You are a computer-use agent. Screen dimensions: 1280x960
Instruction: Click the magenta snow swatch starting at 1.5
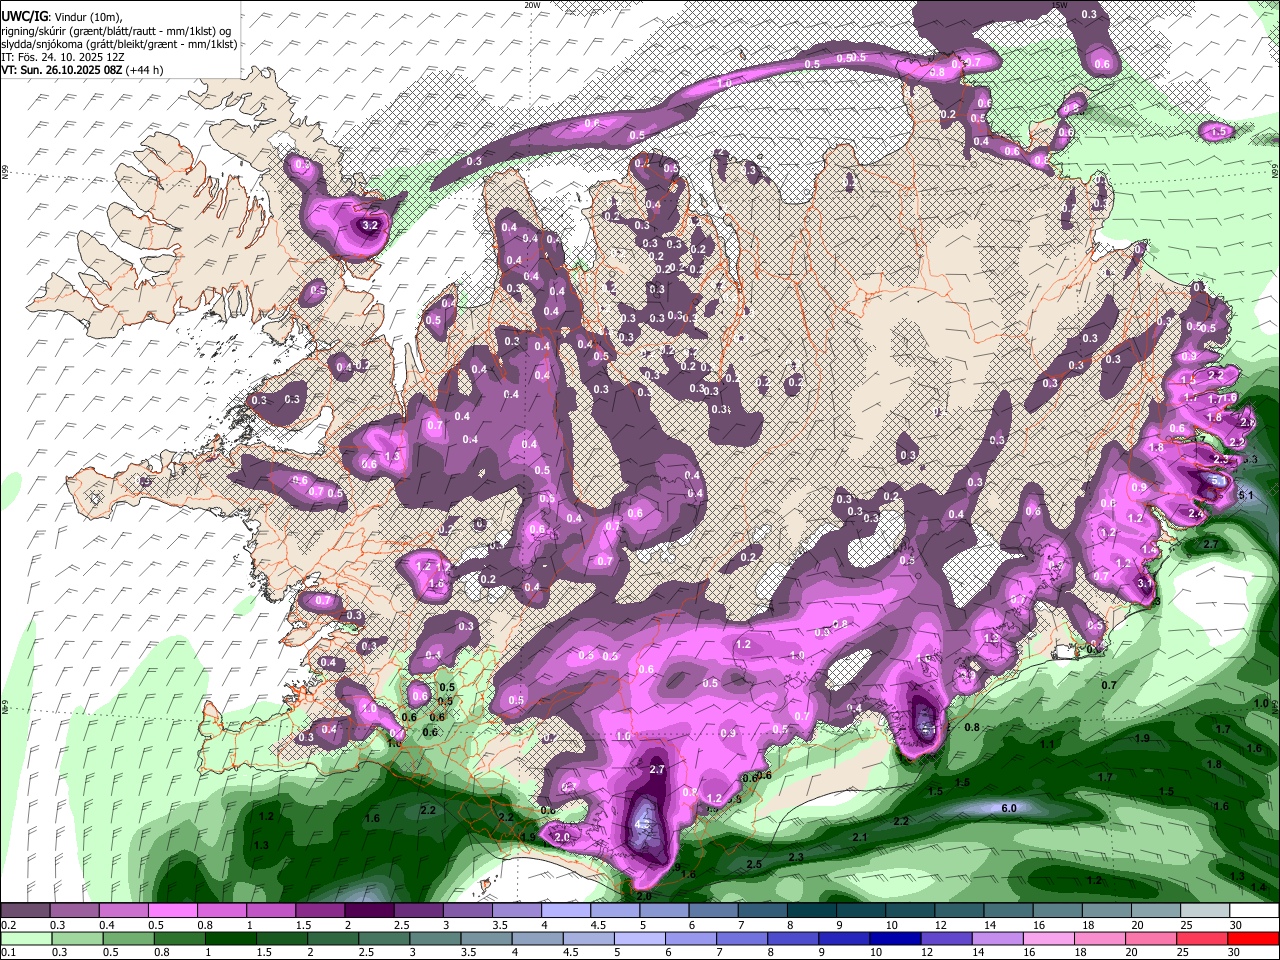[x=319, y=911]
